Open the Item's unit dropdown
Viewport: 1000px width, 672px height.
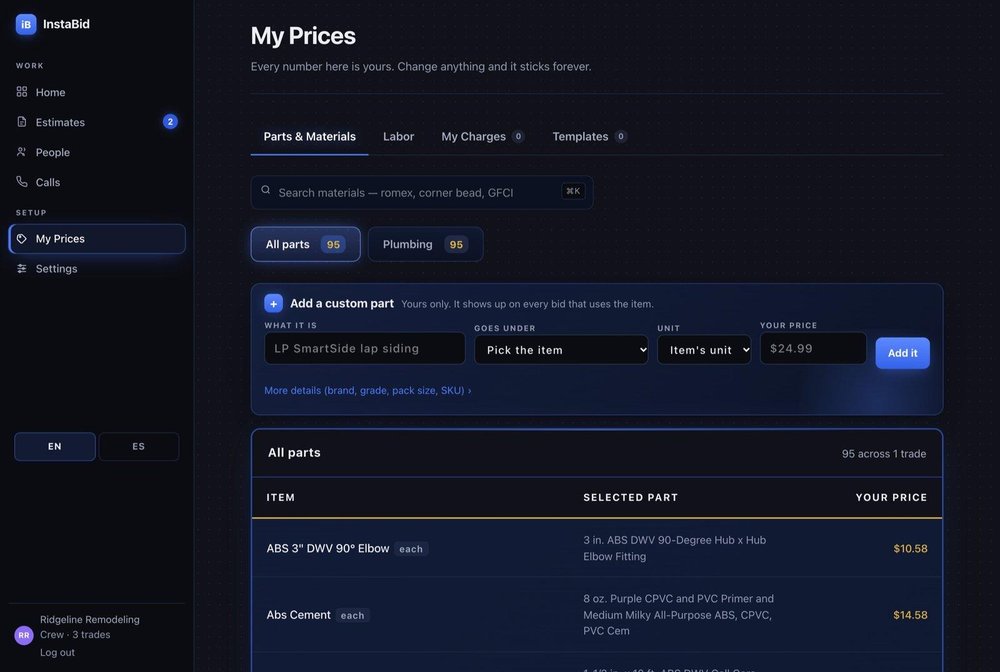point(704,349)
